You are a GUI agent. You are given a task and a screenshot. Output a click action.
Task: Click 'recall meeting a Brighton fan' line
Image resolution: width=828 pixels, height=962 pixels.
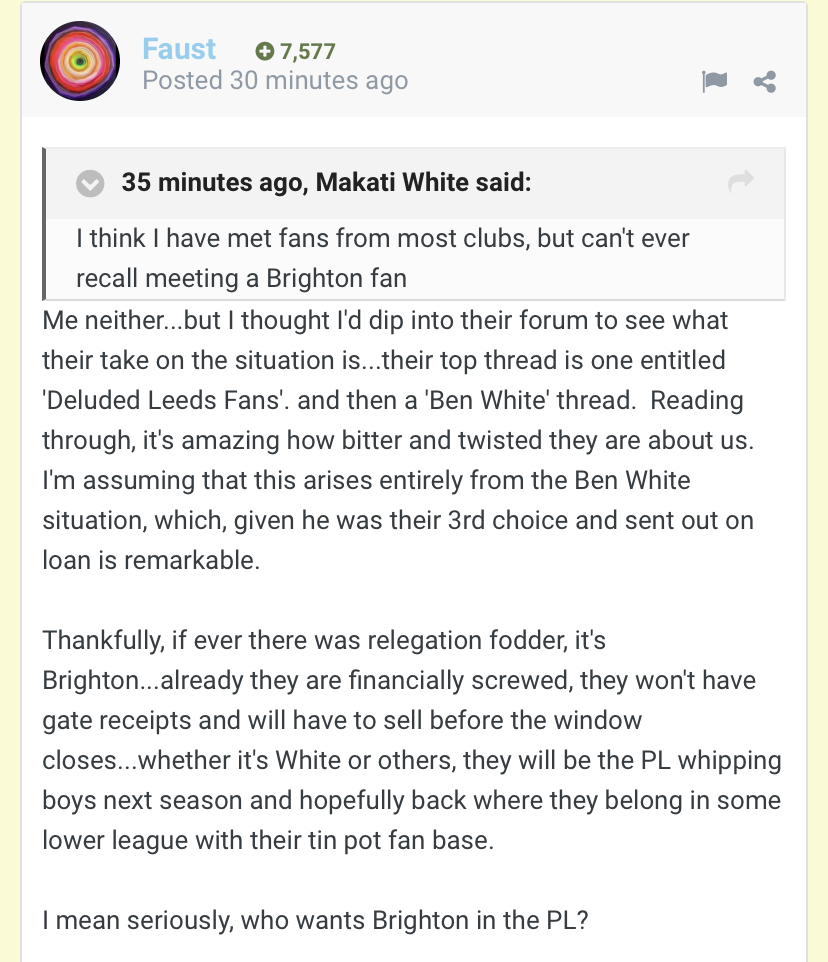tap(242, 279)
